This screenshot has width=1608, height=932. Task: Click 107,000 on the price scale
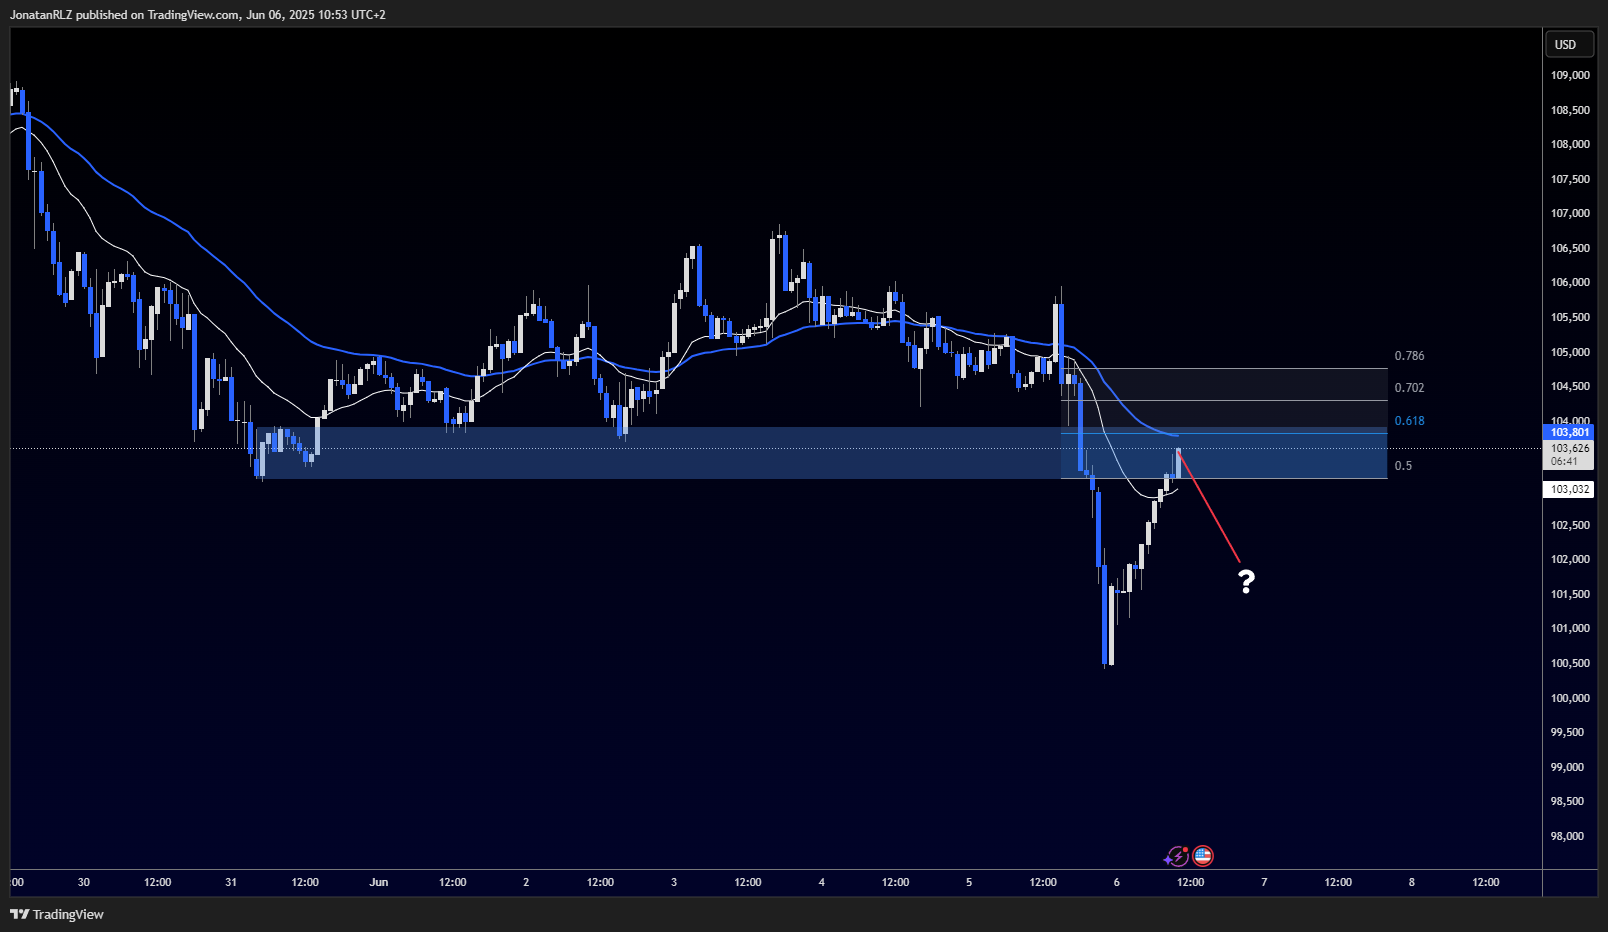1570,213
